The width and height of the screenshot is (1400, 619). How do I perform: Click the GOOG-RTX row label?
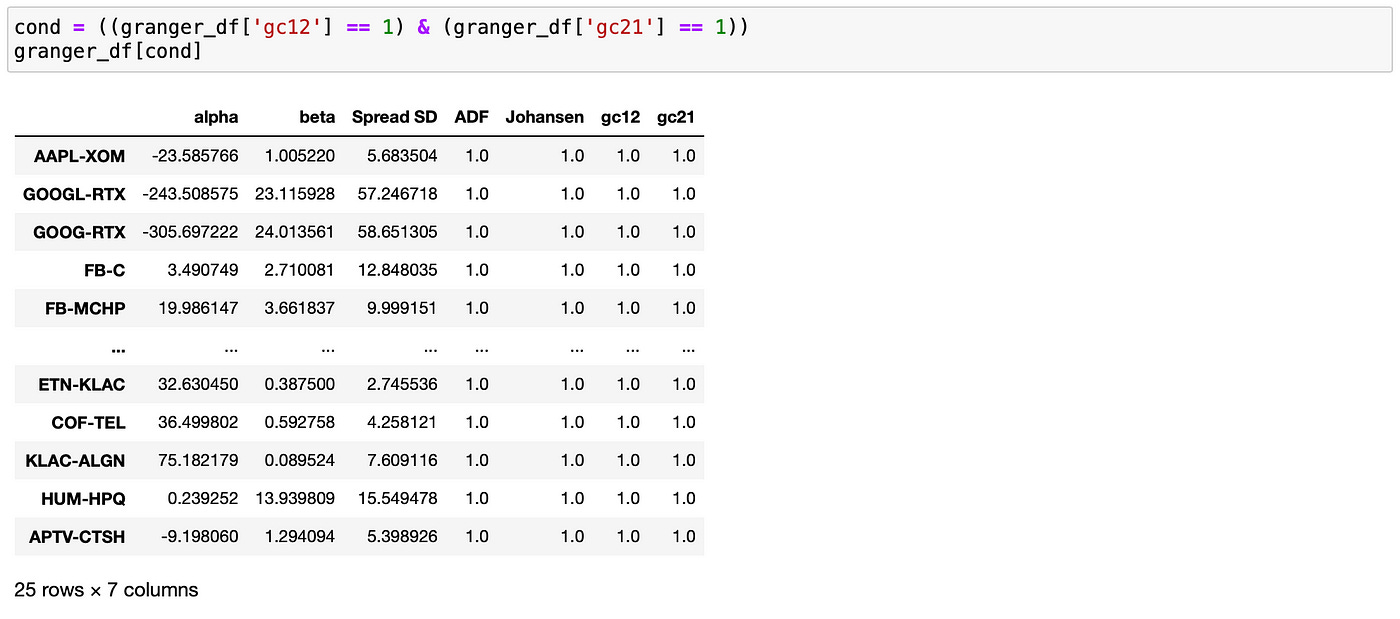click(x=79, y=232)
